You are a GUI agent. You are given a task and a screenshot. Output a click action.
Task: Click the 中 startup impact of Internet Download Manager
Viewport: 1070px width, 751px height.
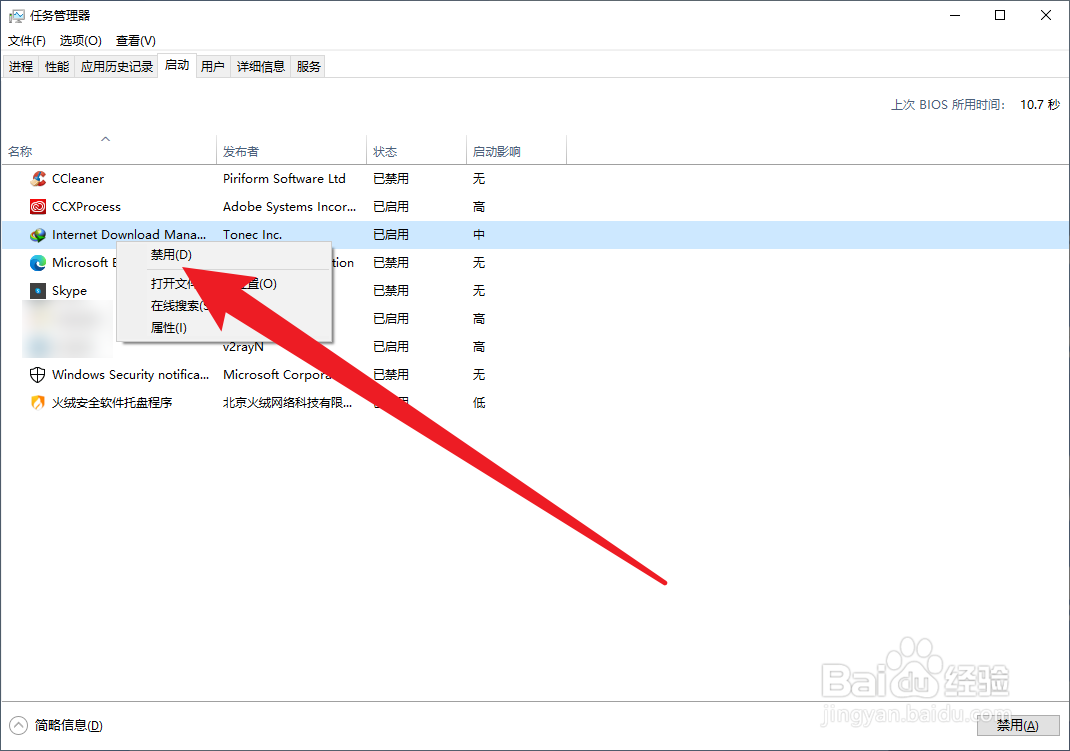pos(479,235)
